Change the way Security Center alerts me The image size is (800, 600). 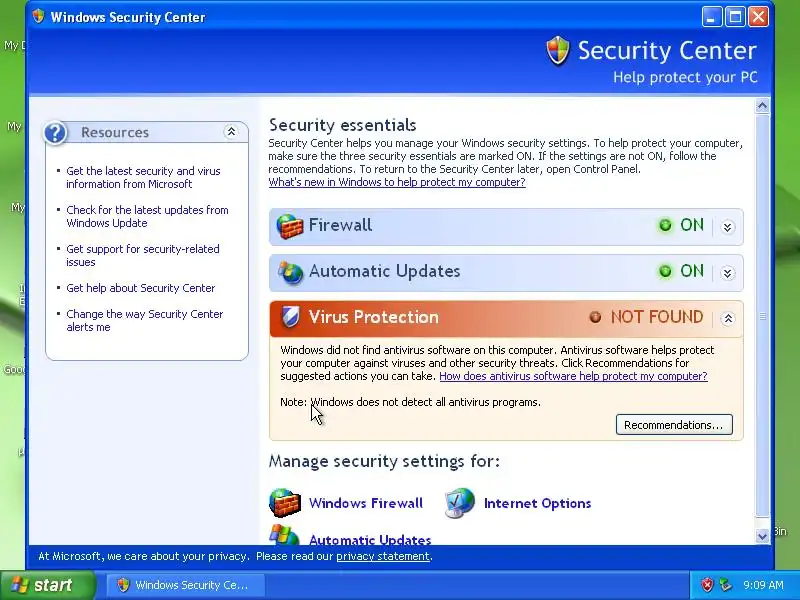tap(145, 320)
